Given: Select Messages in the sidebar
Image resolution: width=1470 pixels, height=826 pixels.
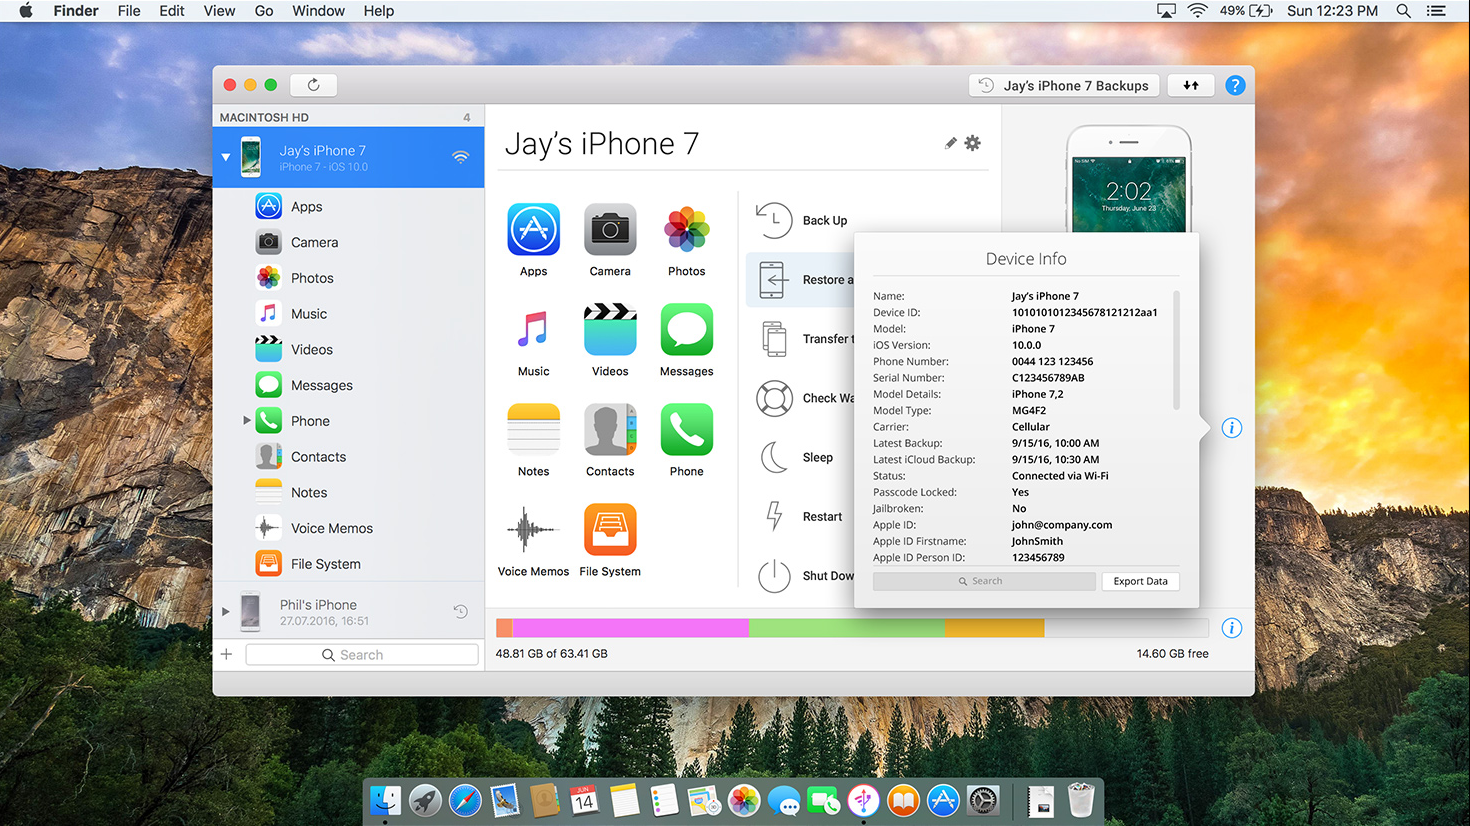Looking at the screenshot, I should [x=348, y=385].
